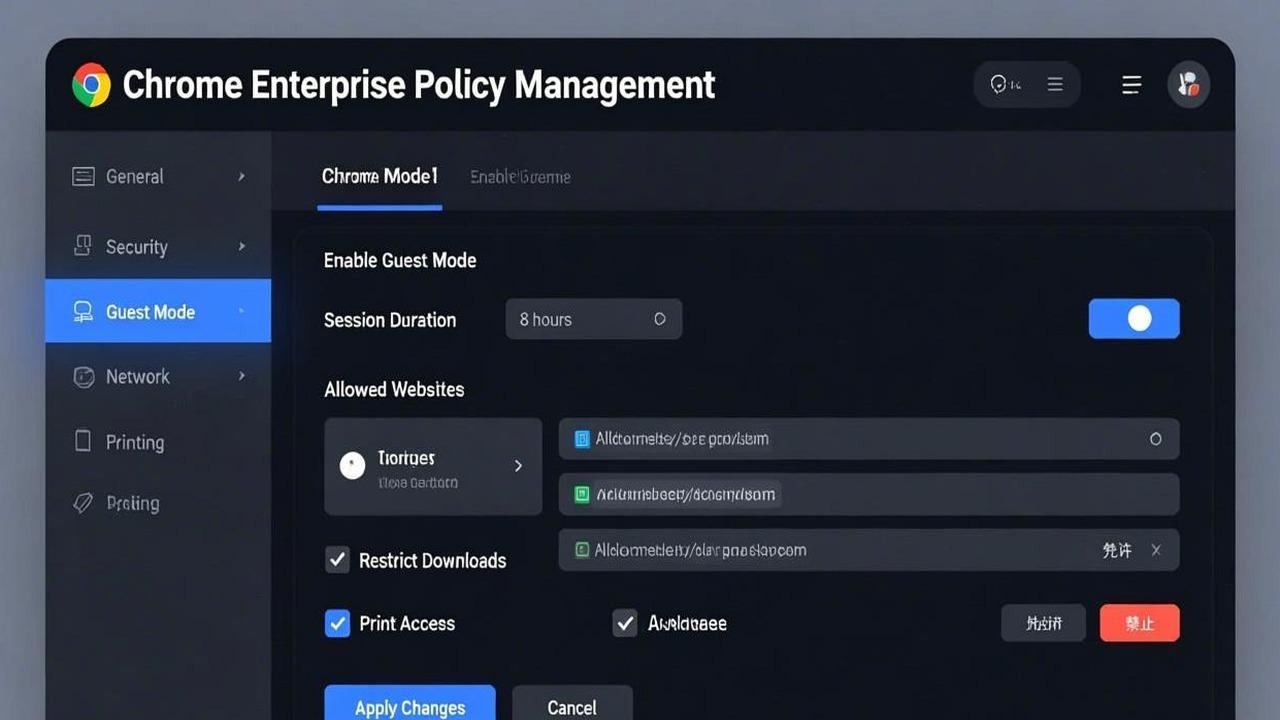Select the white radio circle in the website card
This screenshot has width=1280, height=720.
[352, 465]
